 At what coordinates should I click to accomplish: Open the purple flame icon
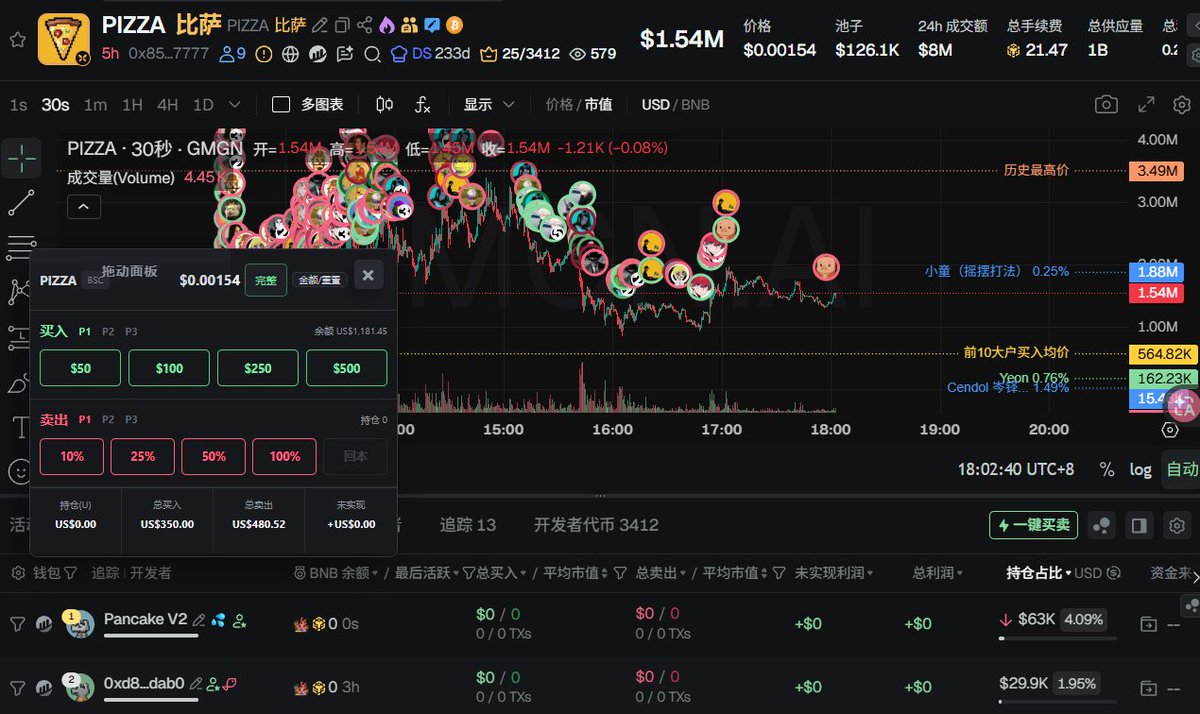[387, 25]
